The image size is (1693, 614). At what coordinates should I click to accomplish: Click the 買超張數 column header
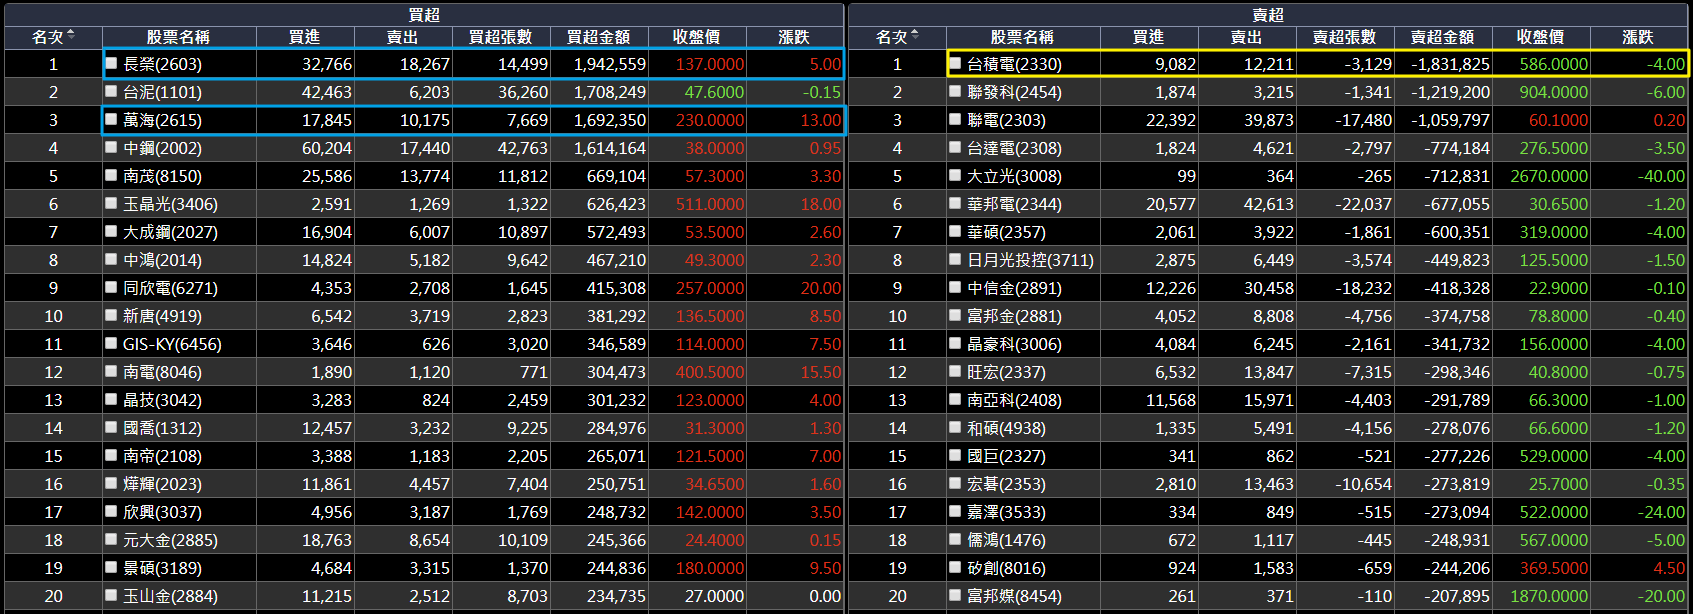point(501,37)
